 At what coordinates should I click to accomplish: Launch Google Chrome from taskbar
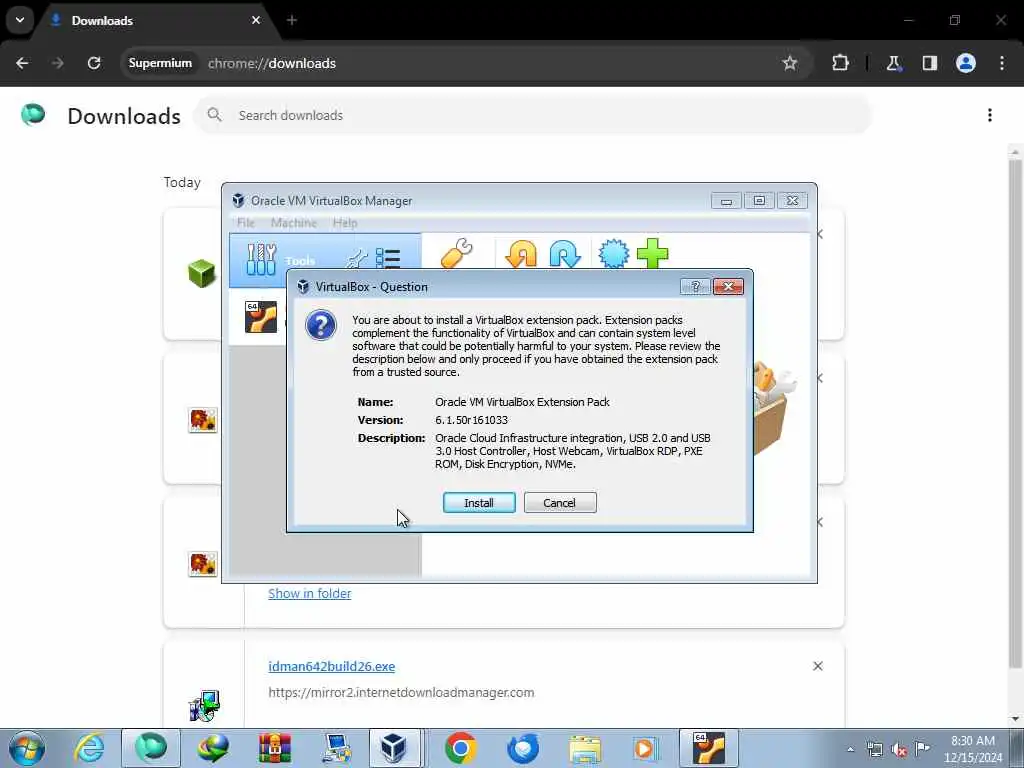(x=460, y=748)
